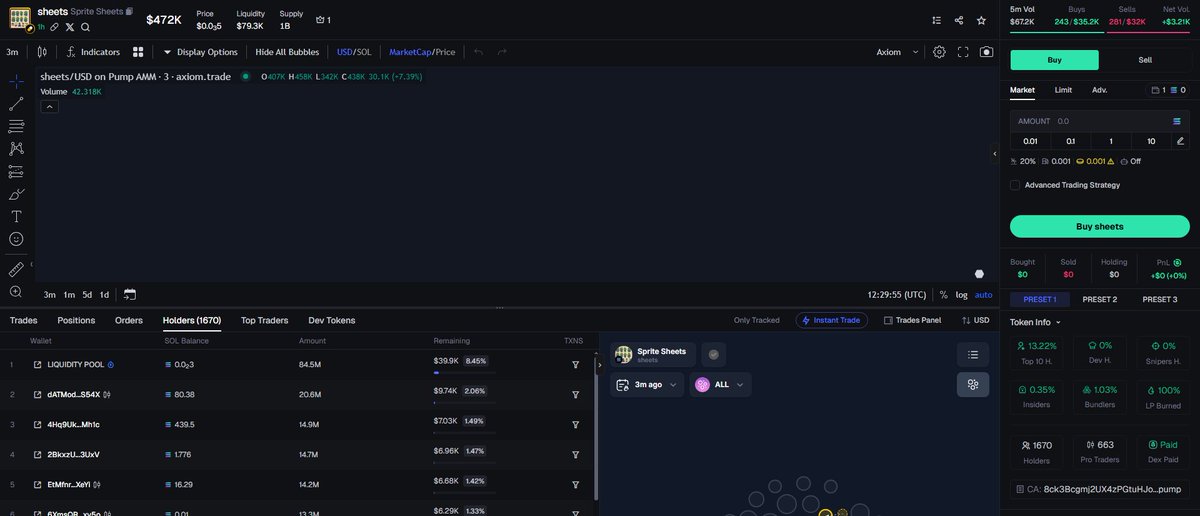This screenshot has height=516, width=1200.
Task: Open the X (Twitter) link for sheets
Action: 70,27
